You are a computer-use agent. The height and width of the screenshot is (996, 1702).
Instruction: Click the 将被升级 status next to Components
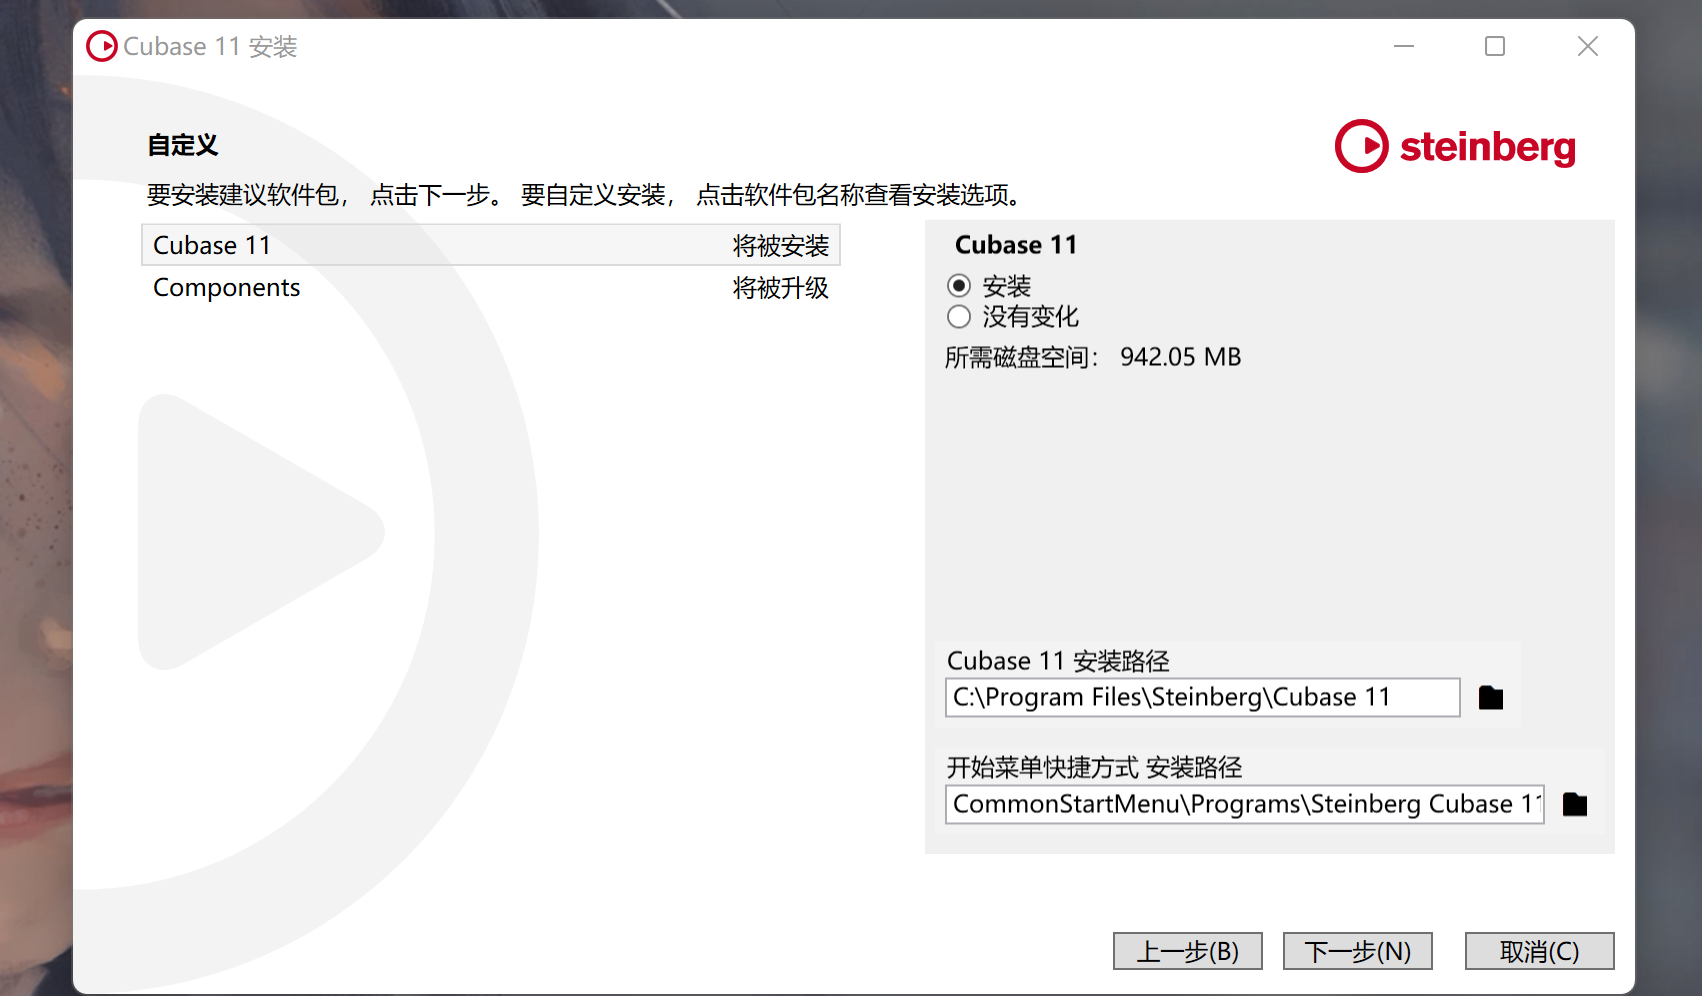[780, 288]
